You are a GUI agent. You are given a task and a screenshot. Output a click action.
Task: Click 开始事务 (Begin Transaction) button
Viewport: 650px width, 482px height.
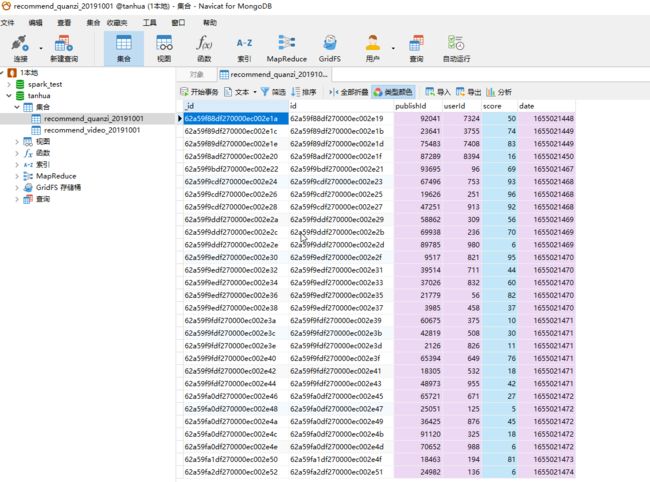pyautogui.click(x=199, y=92)
